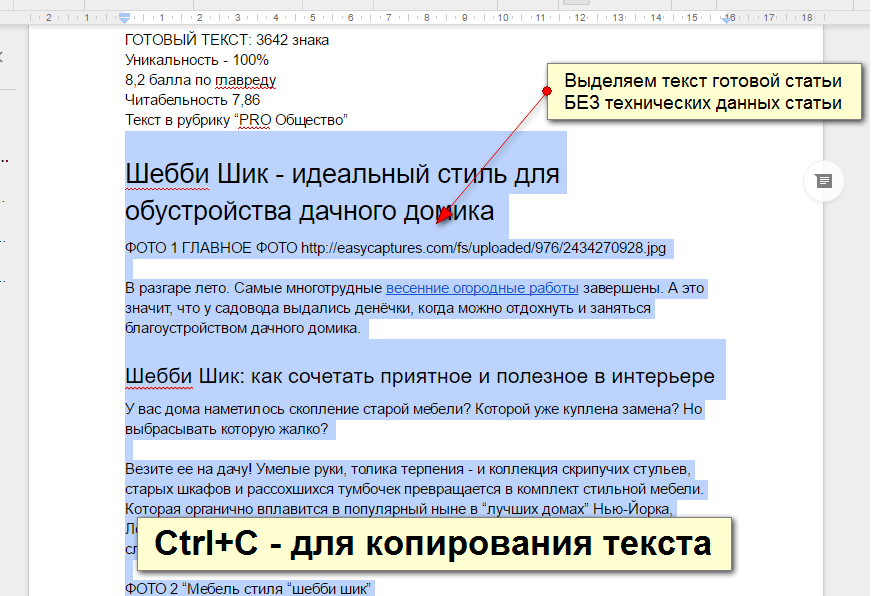Click the 'Ctrl+C - для копирования текста' banner

click(432, 545)
